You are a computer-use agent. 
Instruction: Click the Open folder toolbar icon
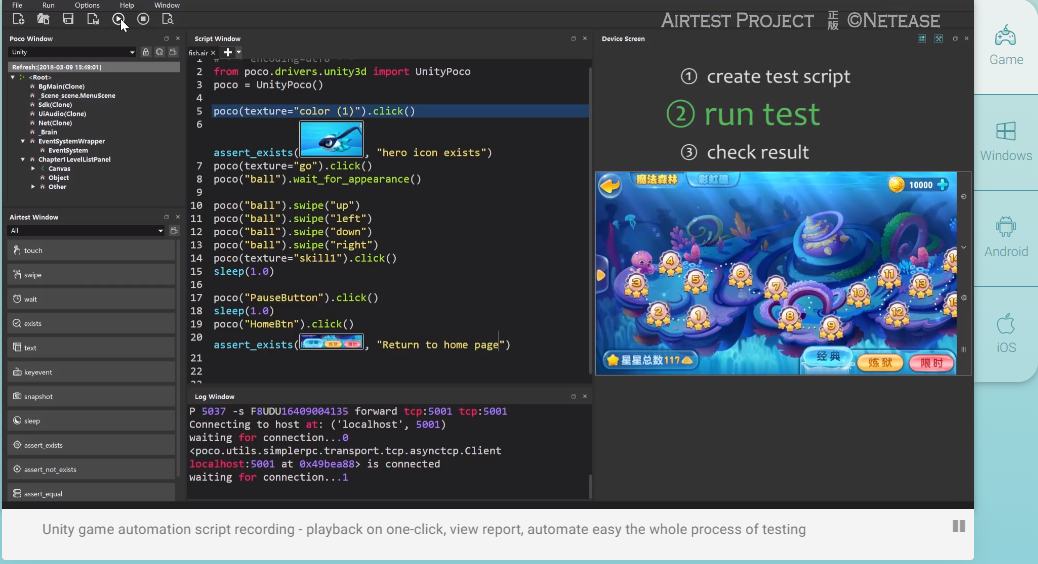point(43,19)
